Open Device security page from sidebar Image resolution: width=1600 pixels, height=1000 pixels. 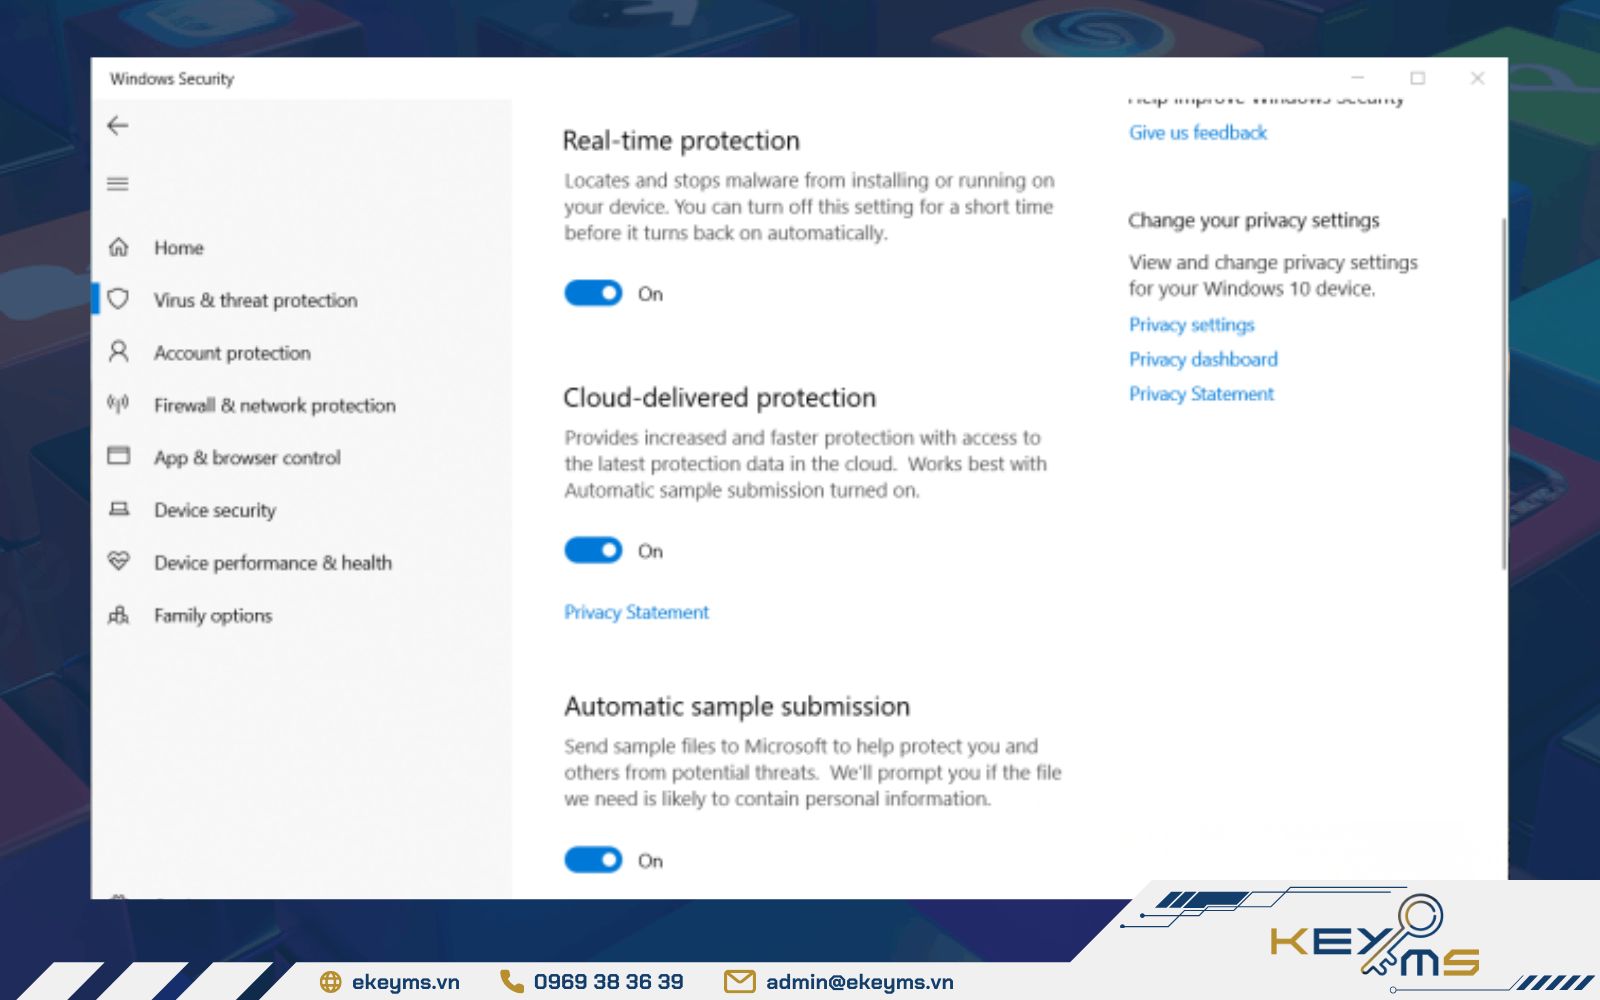pyautogui.click(x=214, y=509)
